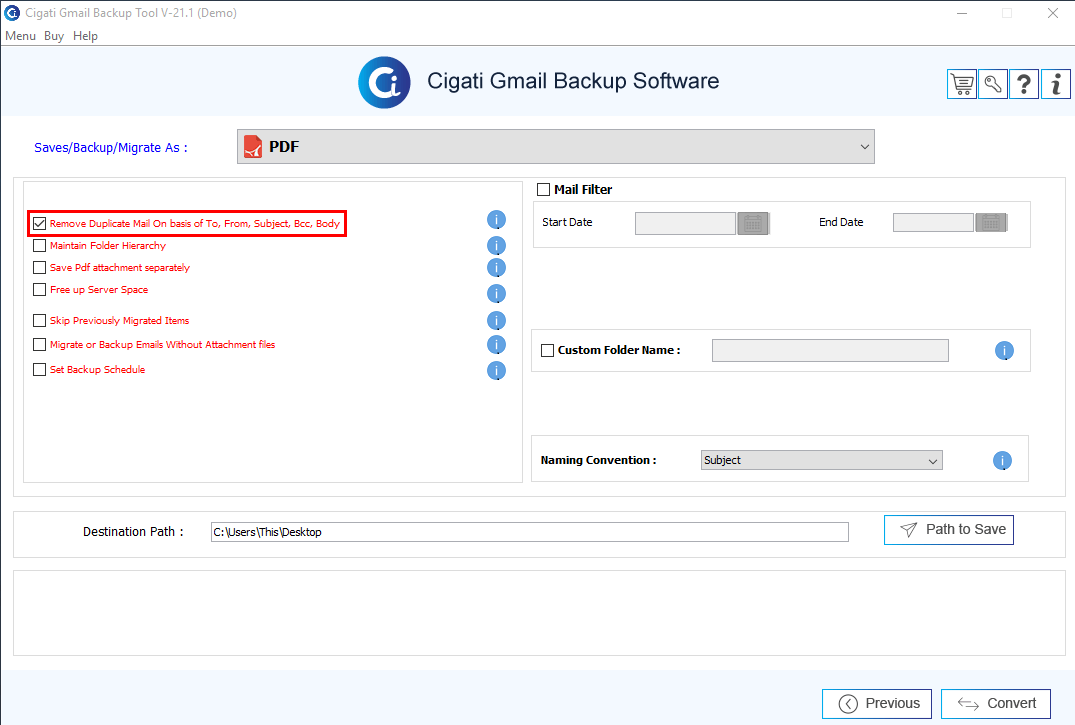
Task: Click the about info icon in header
Action: coord(1056,84)
